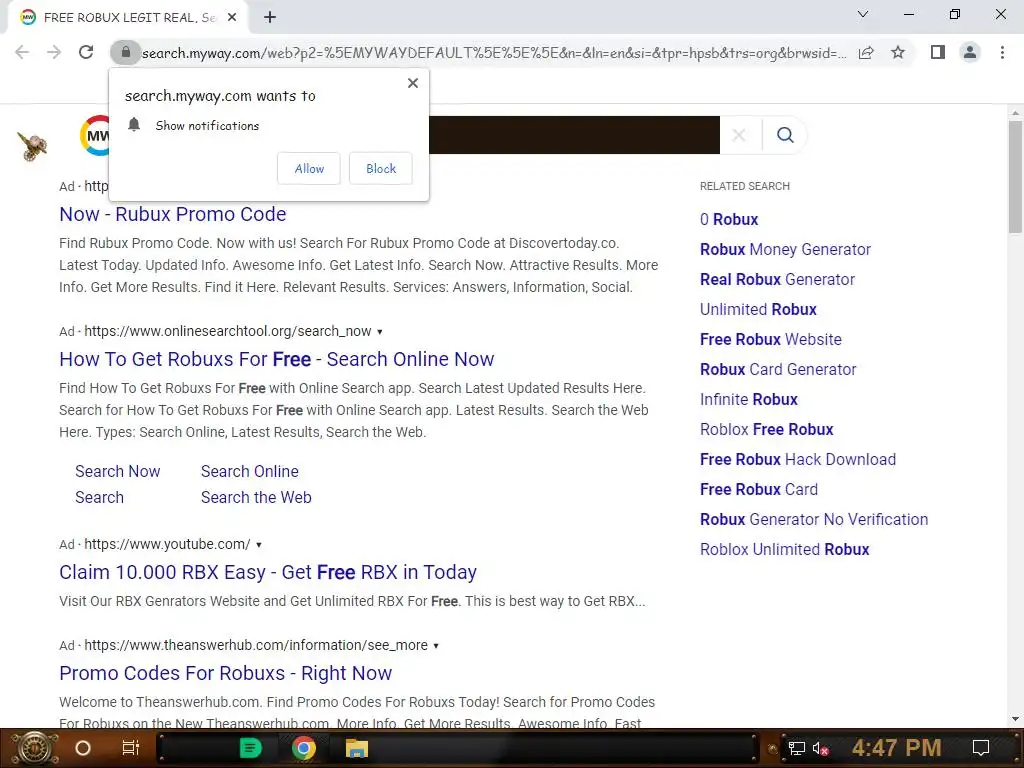Screen dimensions: 1024x768
Task: Open Claim 10.000 RBX Easy result
Action: 268,572
